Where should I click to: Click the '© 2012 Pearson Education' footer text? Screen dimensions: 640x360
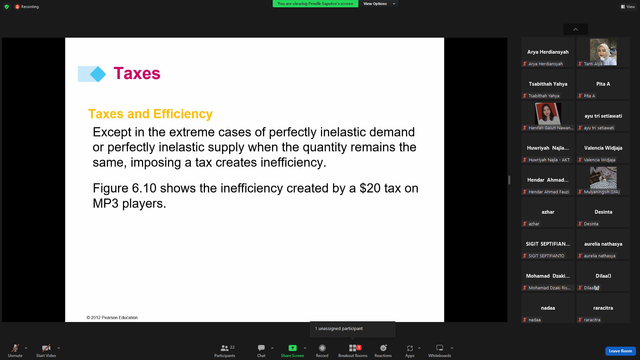[112, 318]
